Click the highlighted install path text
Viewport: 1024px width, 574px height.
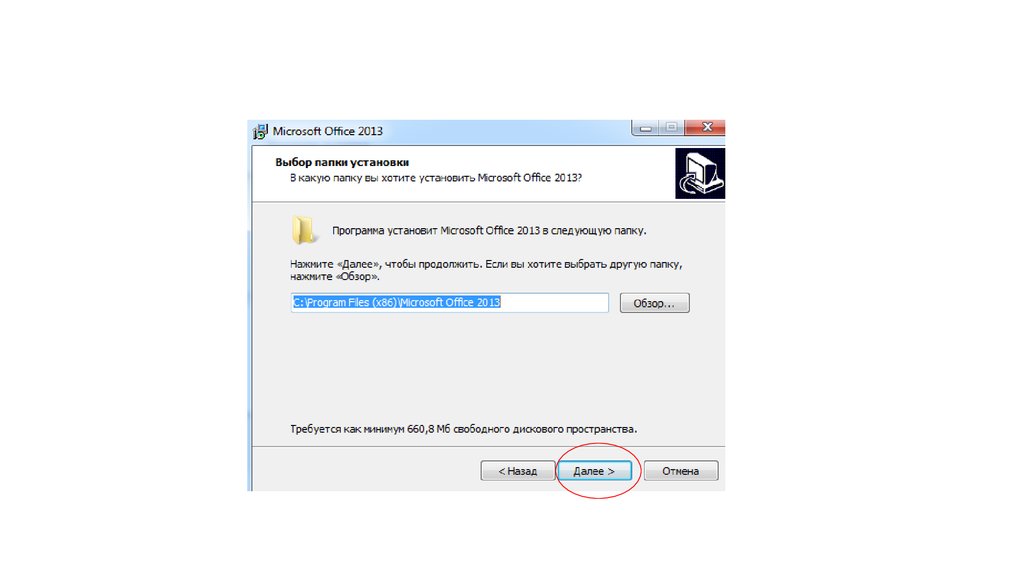[396, 302]
